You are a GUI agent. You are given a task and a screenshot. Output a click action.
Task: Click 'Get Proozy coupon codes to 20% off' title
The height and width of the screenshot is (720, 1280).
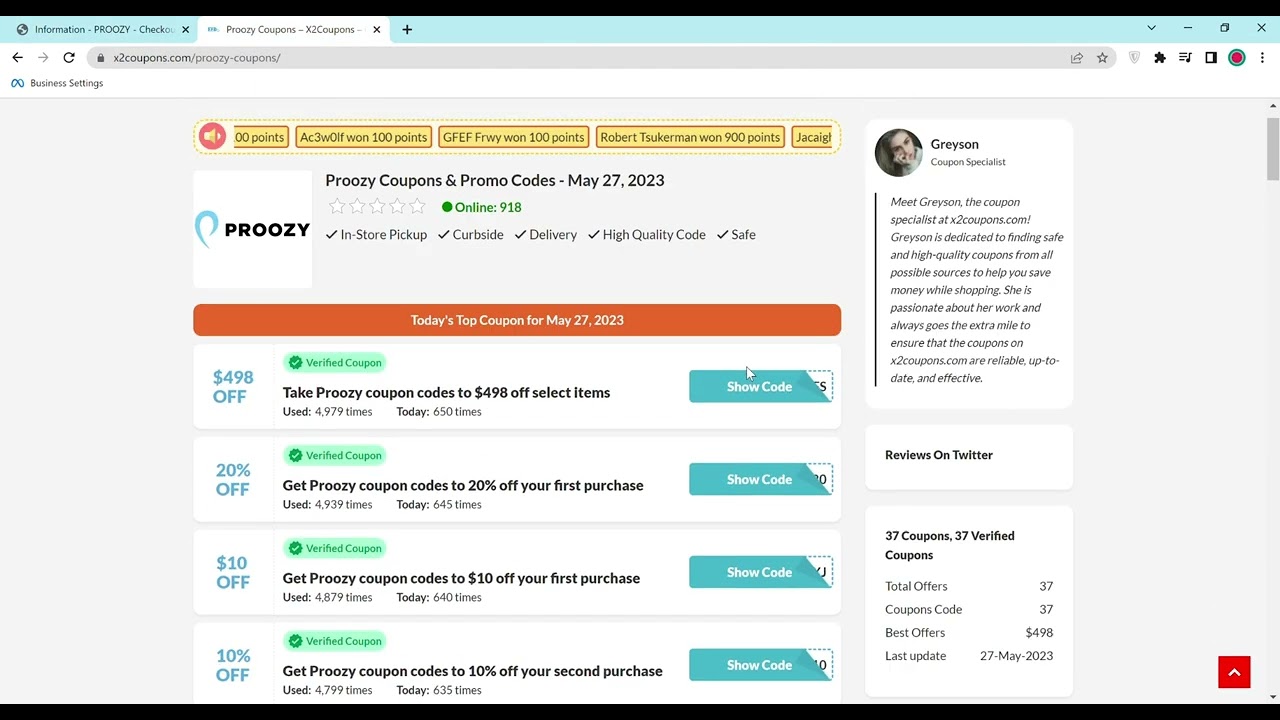463,486
